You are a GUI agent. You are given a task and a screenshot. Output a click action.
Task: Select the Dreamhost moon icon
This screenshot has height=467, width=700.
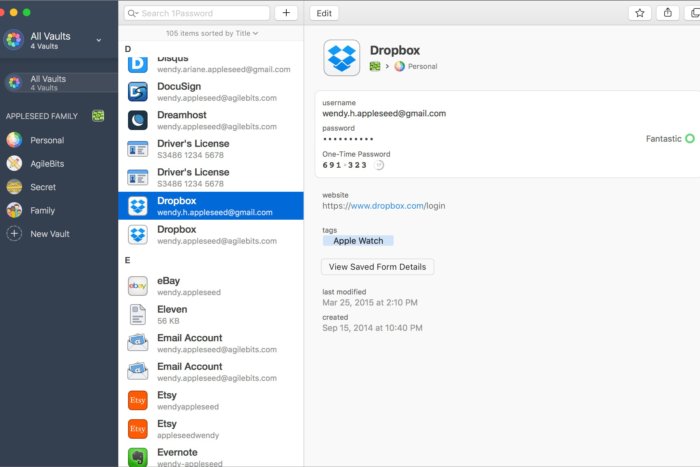pyautogui.click(x=138, y=120)
